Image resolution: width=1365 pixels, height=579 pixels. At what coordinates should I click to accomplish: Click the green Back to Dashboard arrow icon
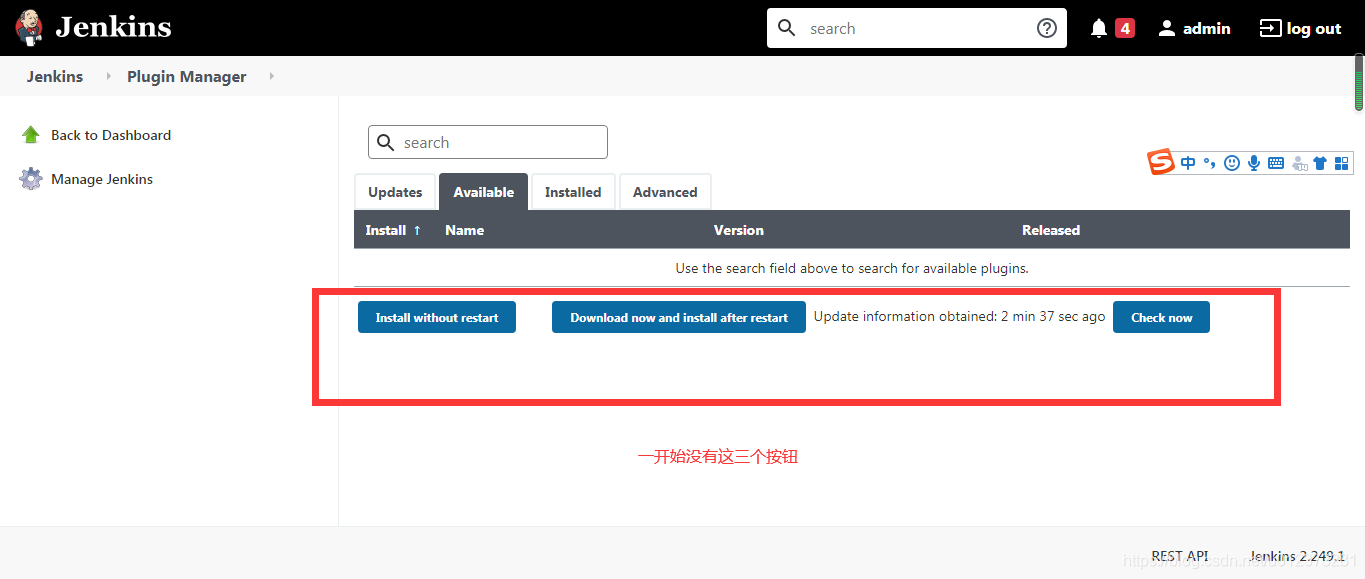point(31,135)
